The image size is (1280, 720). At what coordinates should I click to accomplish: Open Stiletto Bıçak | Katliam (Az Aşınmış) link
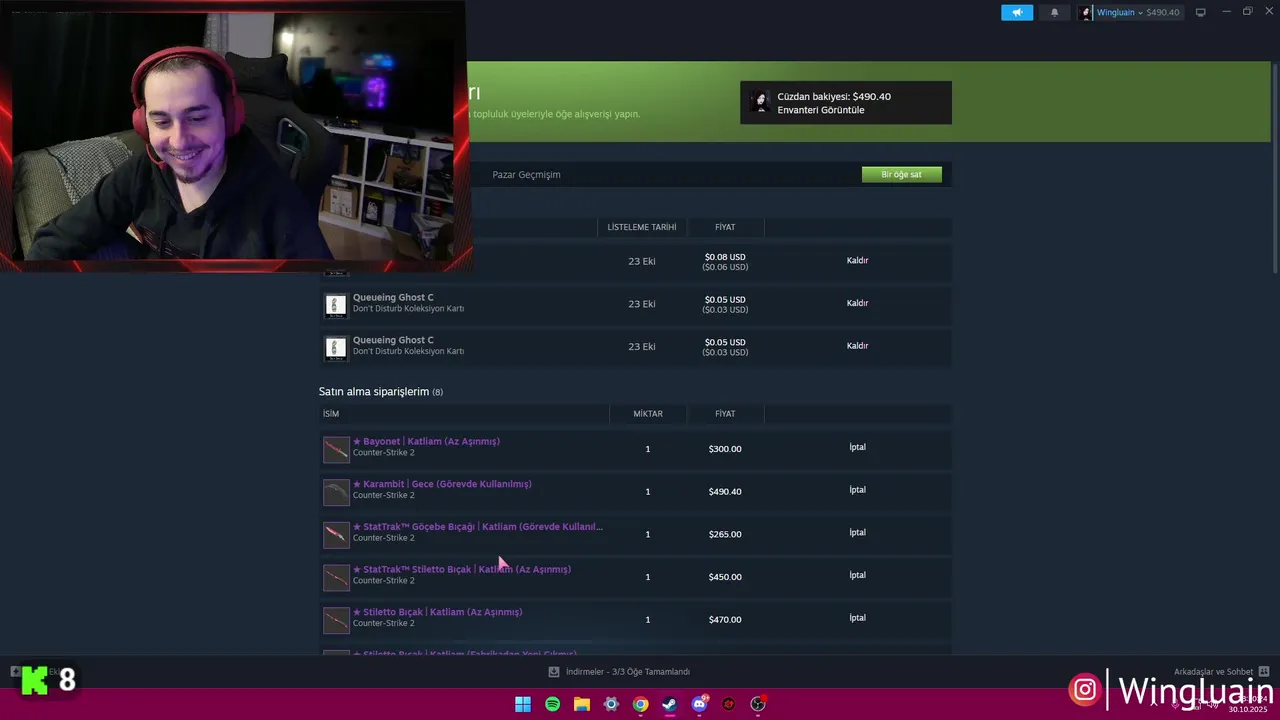point(437,612)
